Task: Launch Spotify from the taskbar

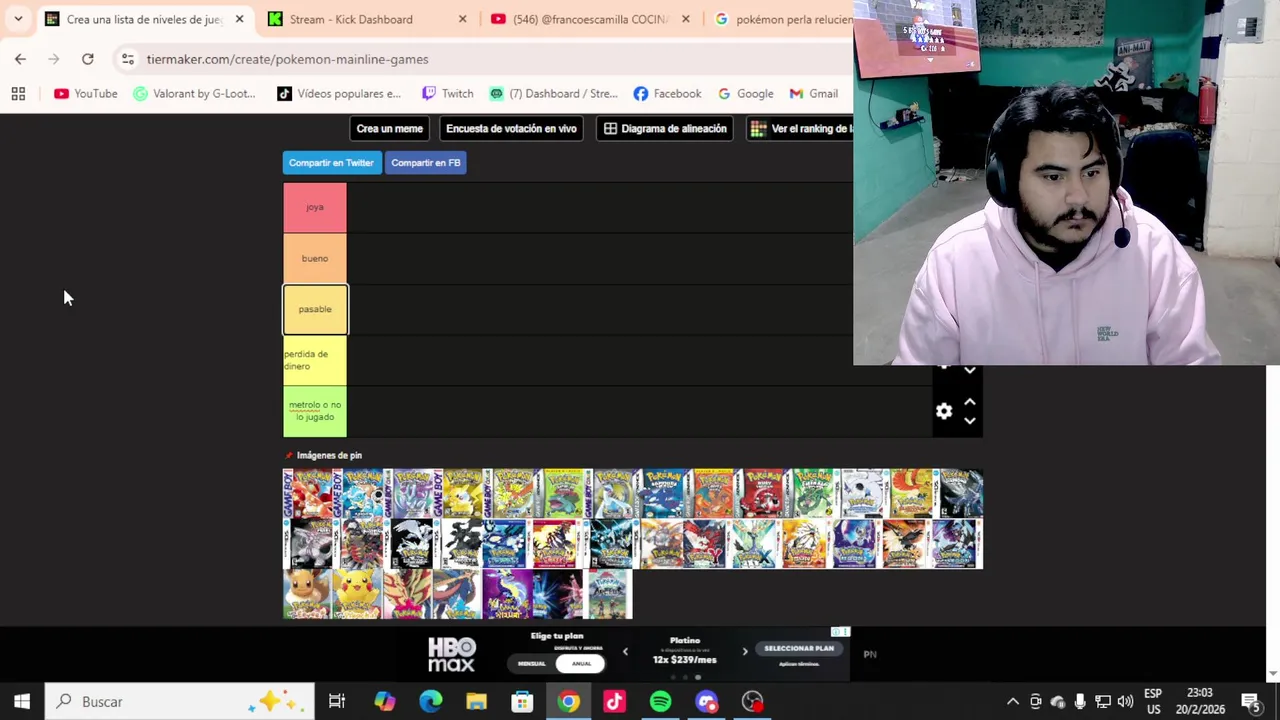Action: coord(660,702)
